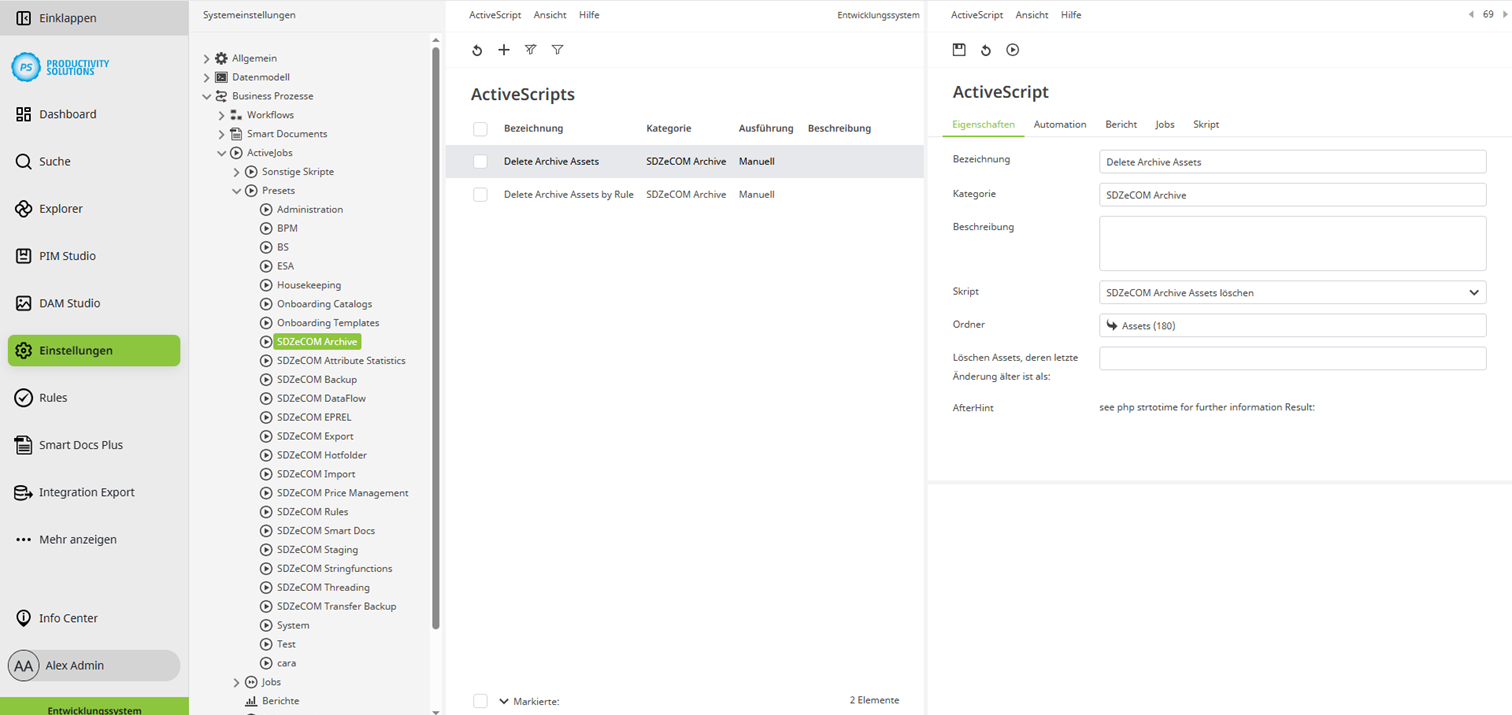Open the DAM Studio sidebar icon
Viewport: 1512px width, 715px height.
[x=24, y=303]
